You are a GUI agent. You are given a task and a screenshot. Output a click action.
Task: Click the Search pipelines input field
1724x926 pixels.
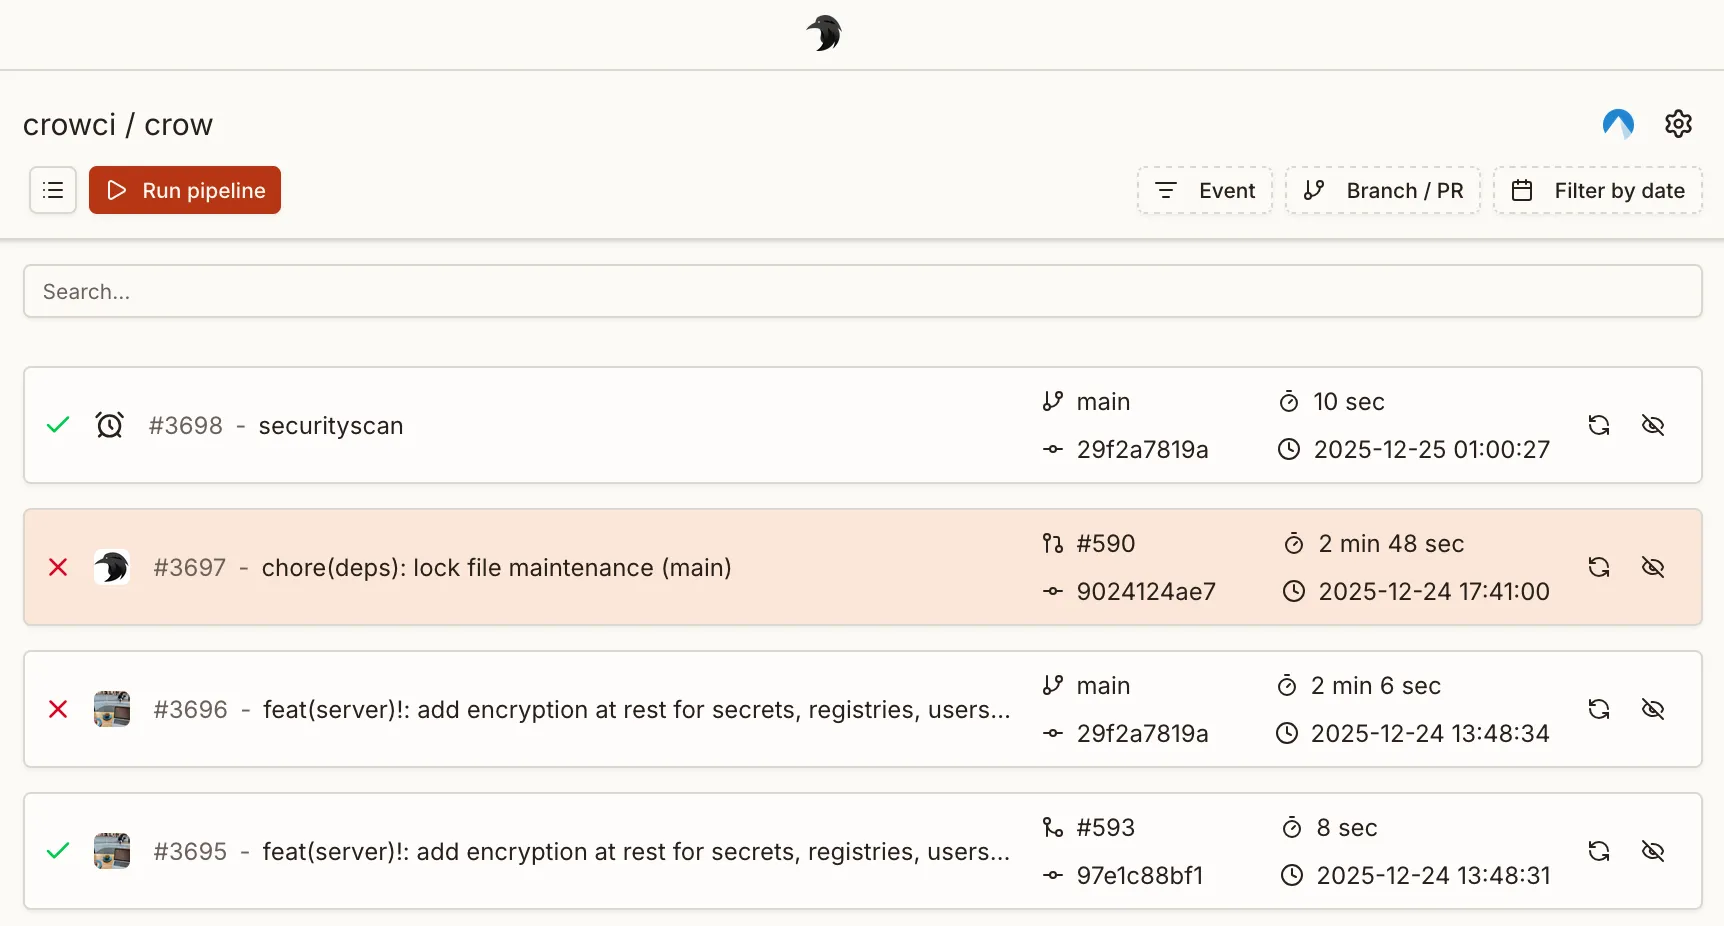[x=862, y=291]
